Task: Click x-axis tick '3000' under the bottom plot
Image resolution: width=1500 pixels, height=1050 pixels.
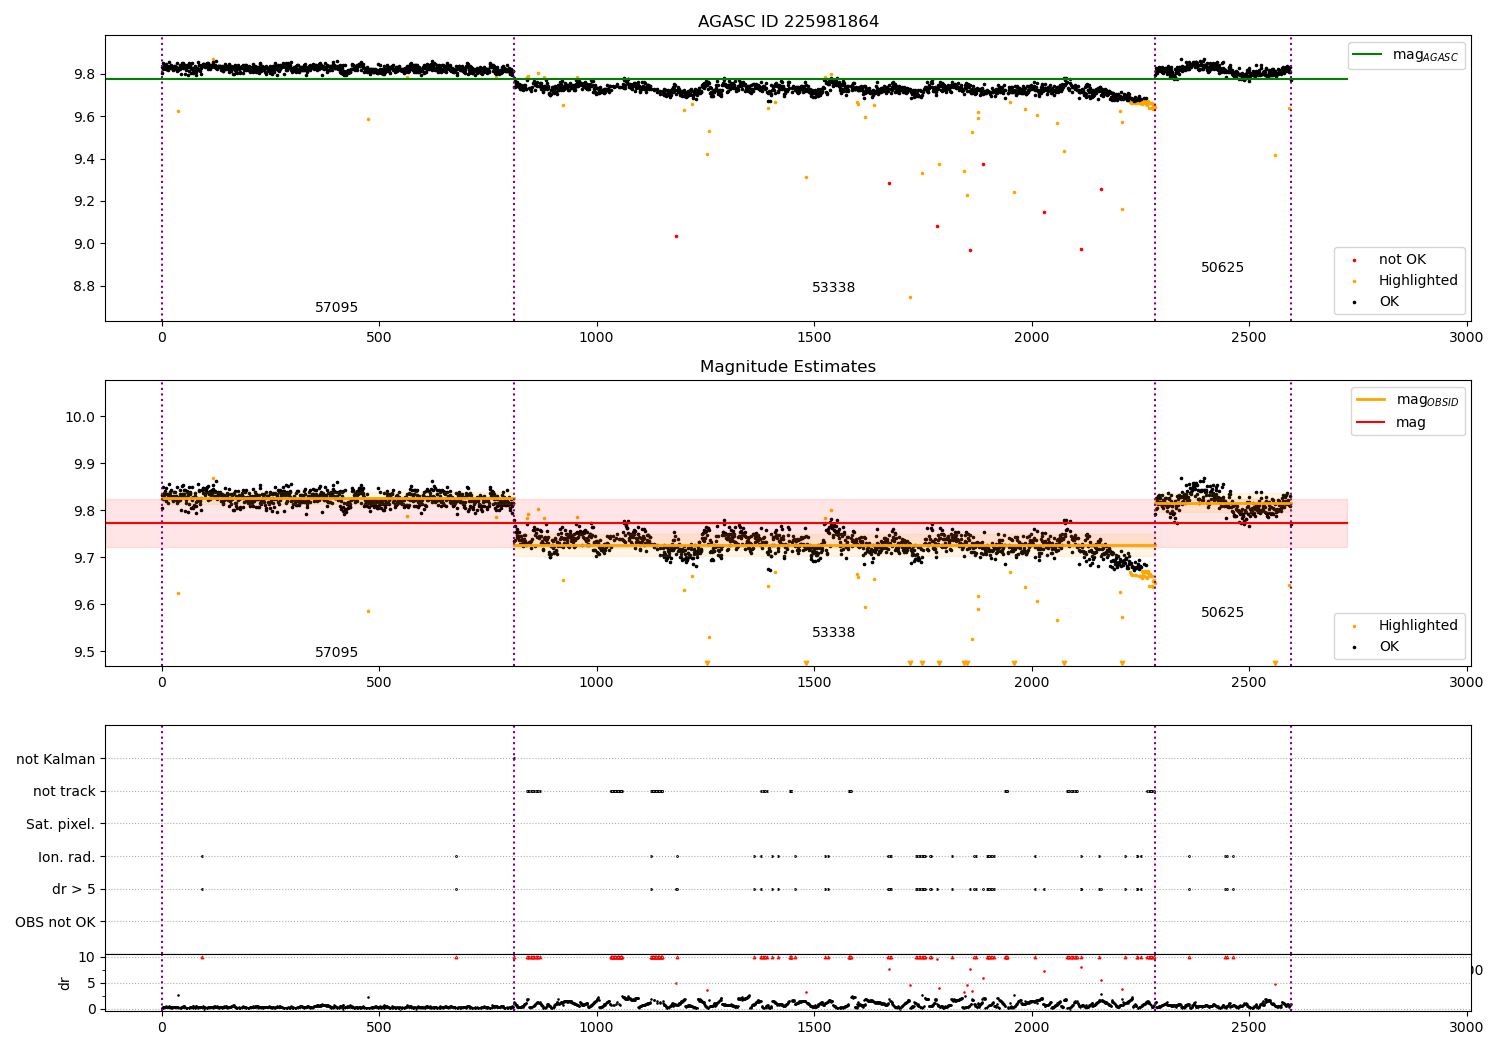Action: [1467, 1027]
